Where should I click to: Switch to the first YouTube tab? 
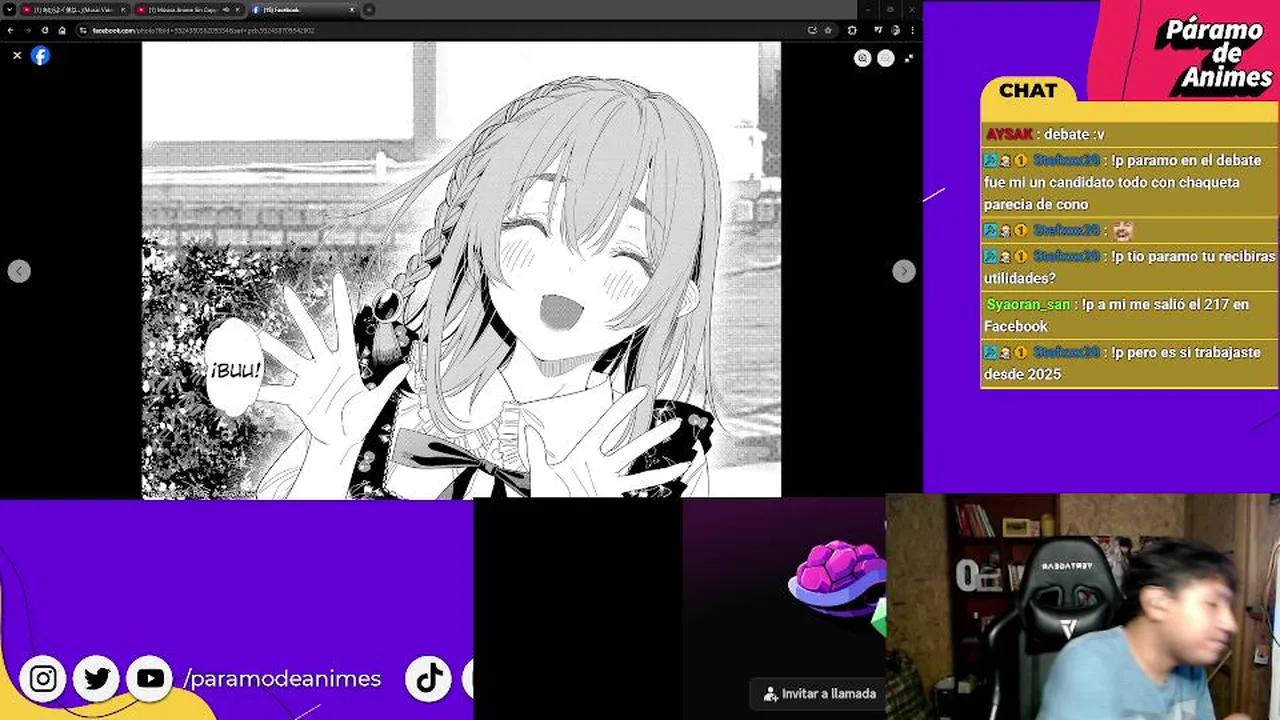(x=74, y=10)
